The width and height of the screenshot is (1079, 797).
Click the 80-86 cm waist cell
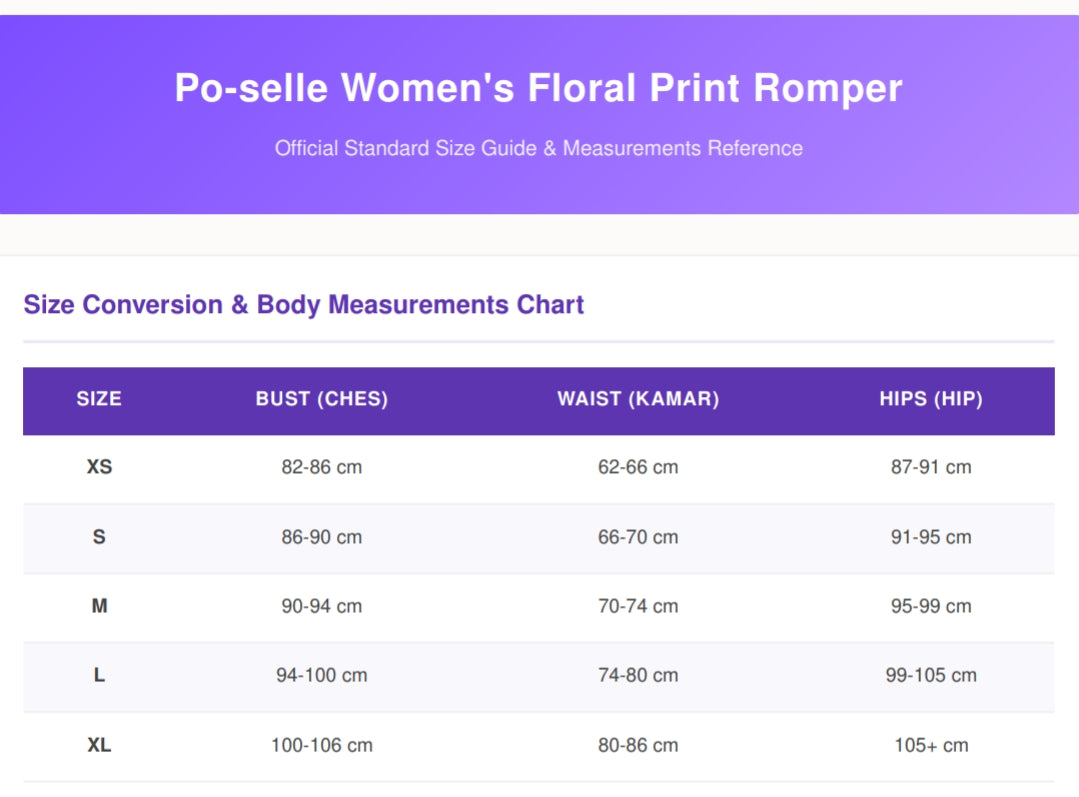[x=638, y=745]
